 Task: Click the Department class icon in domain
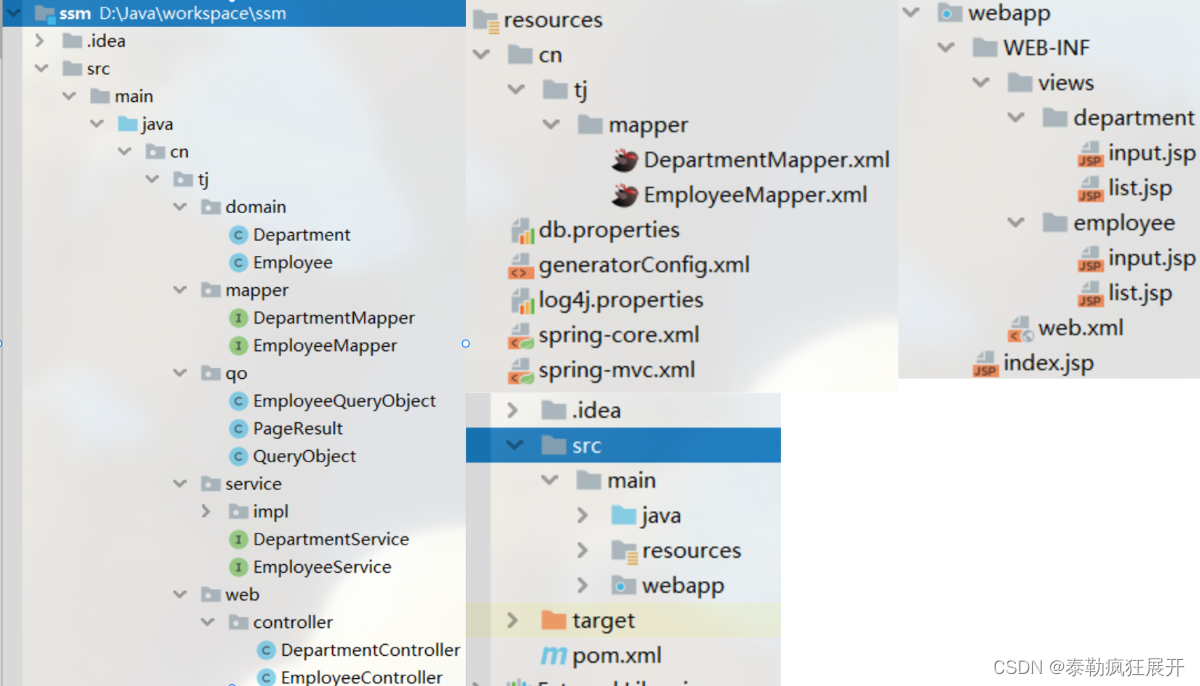pyautogui.click(x=238, y=235)
